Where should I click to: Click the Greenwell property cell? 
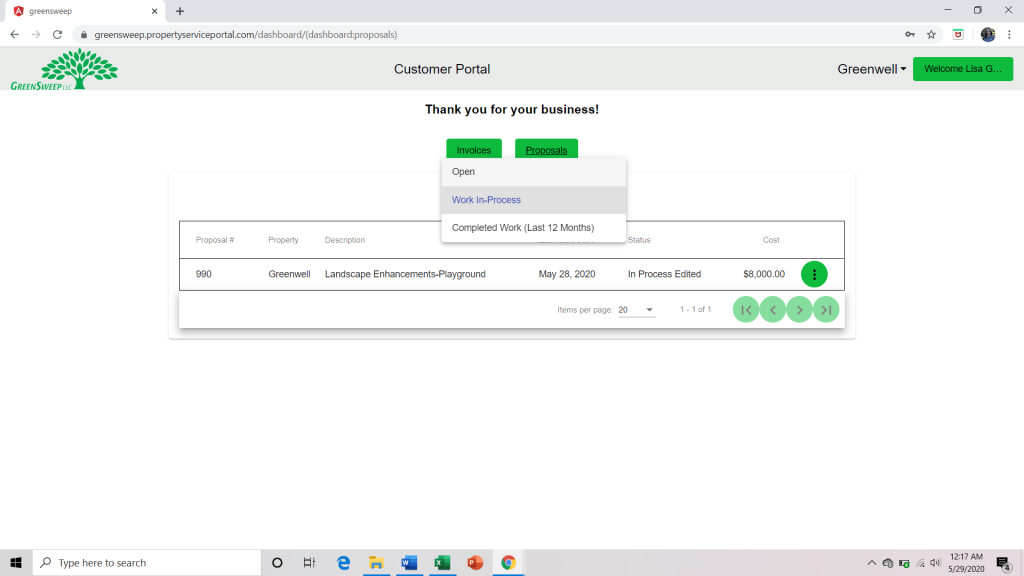(289, 274)
